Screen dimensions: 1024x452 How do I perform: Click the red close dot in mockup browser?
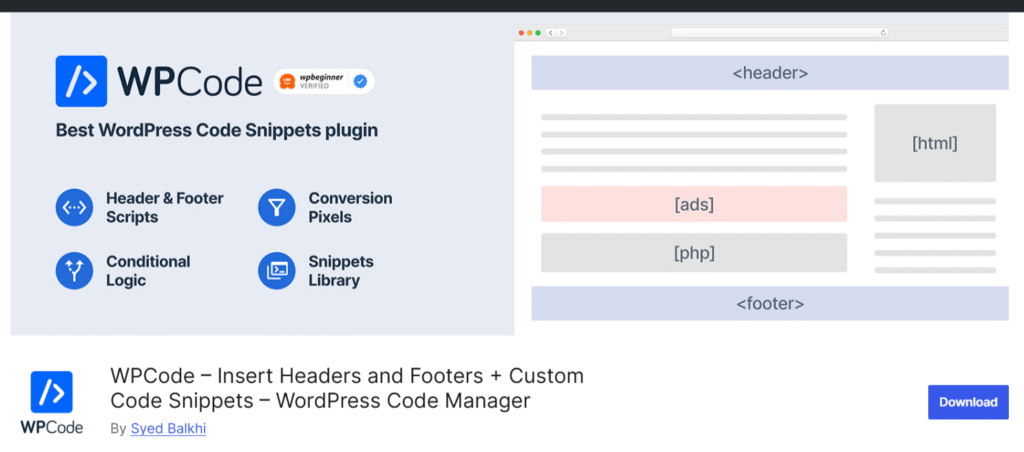[521, 33]
